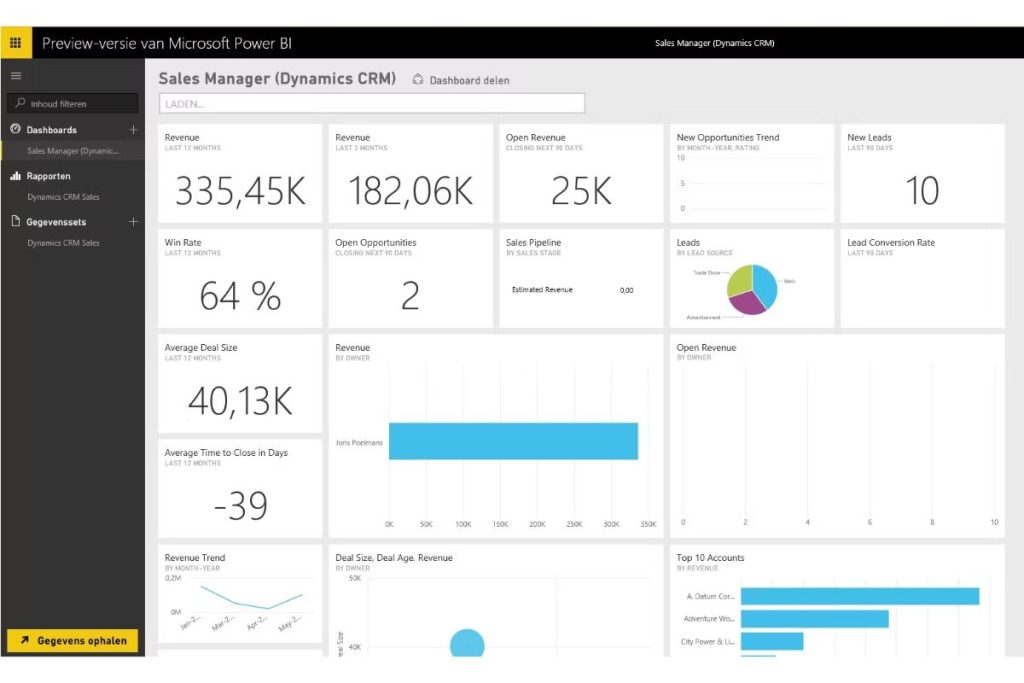This screenshot has width=1024, height=683.
Task: Click the Dashboards gauge icon
Action: pos(16,129)
